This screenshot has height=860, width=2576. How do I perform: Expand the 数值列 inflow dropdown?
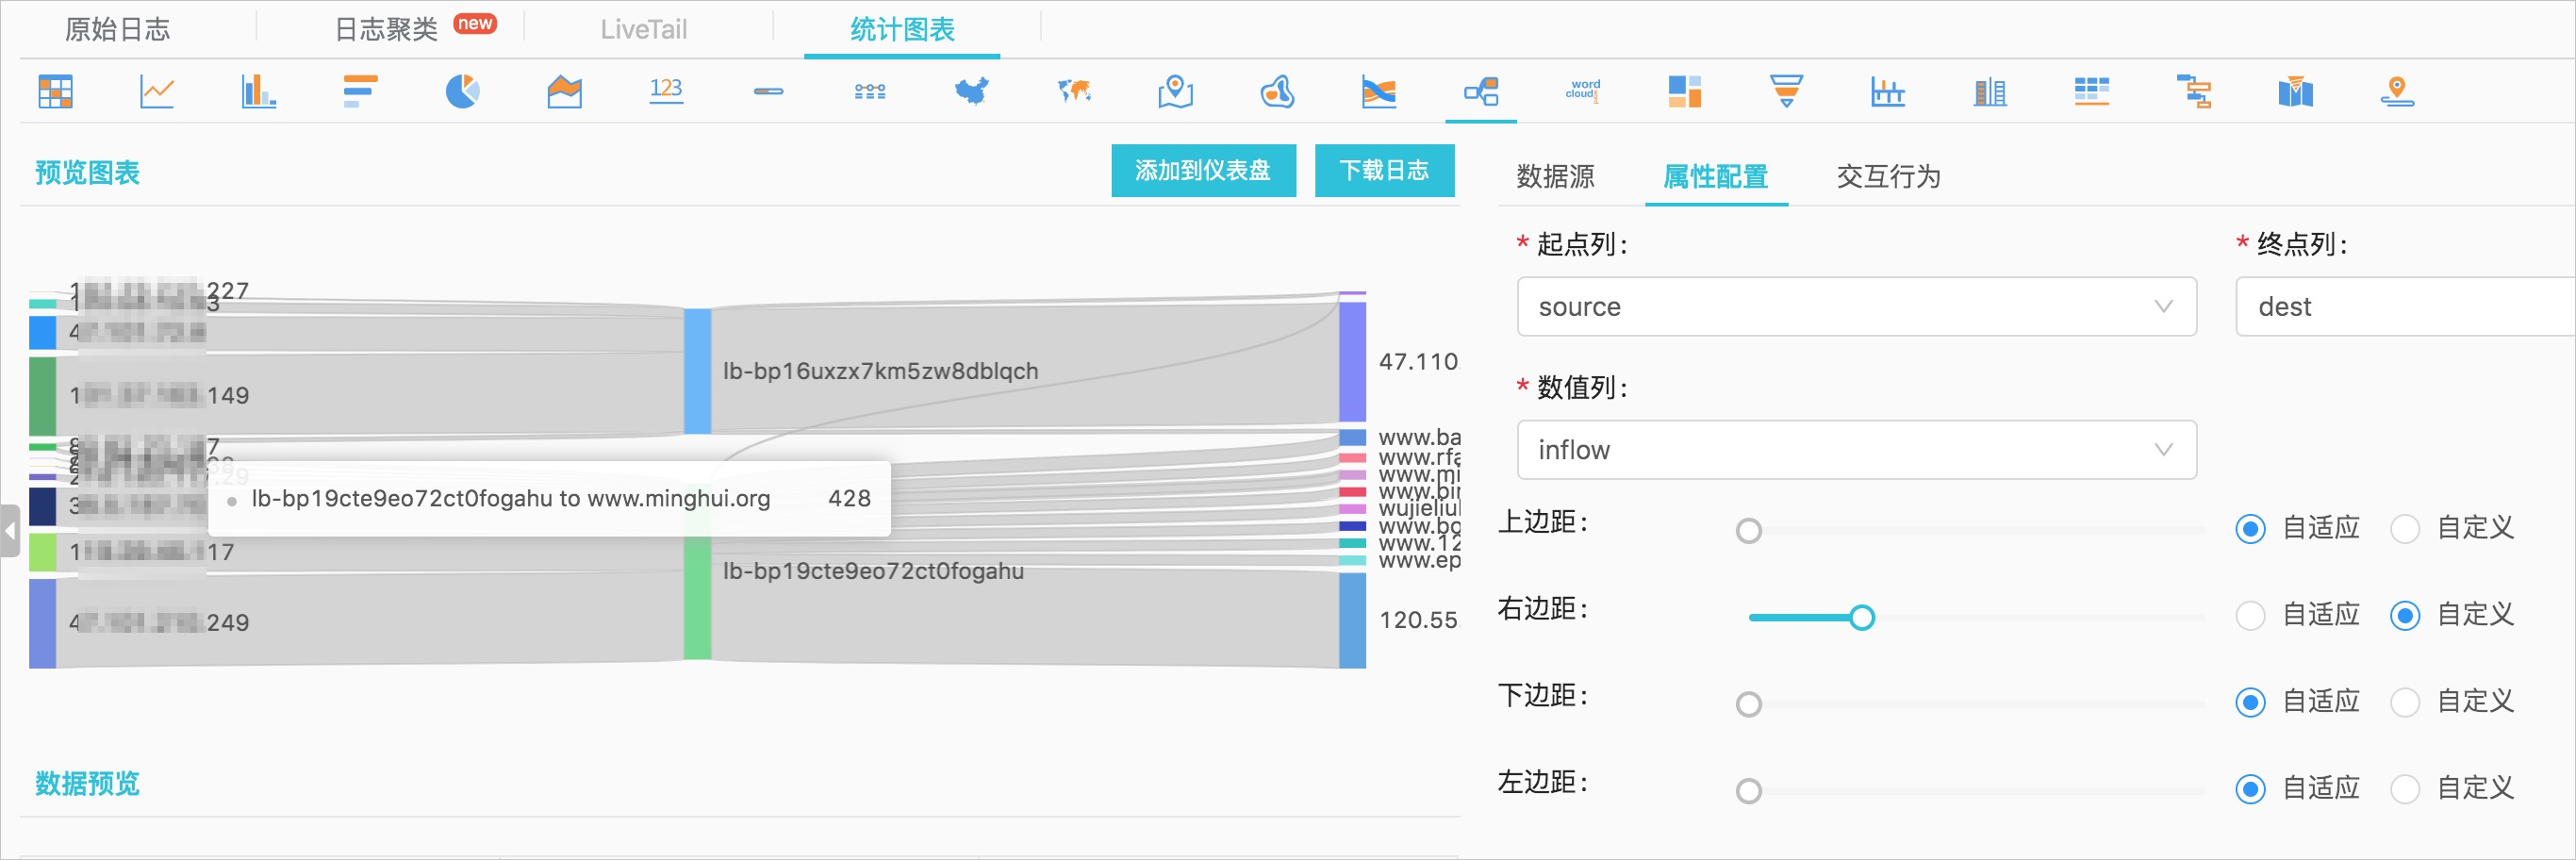point(1856,450)
